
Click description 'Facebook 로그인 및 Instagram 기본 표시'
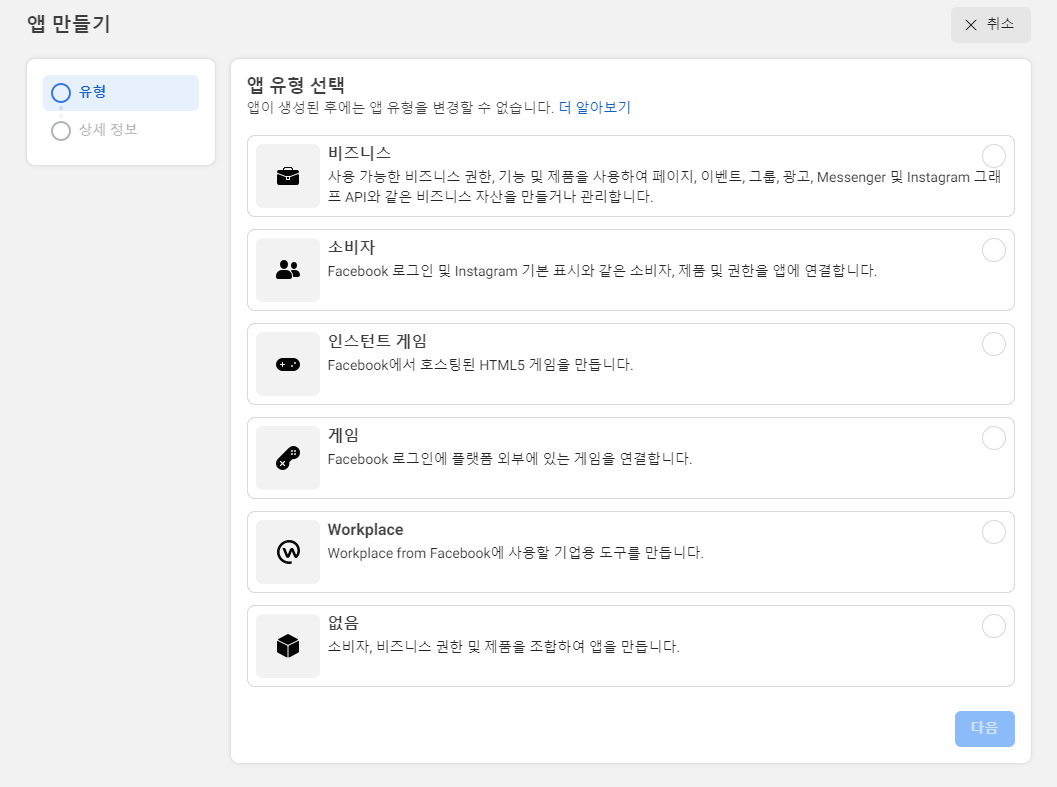(x=602, y=270)
